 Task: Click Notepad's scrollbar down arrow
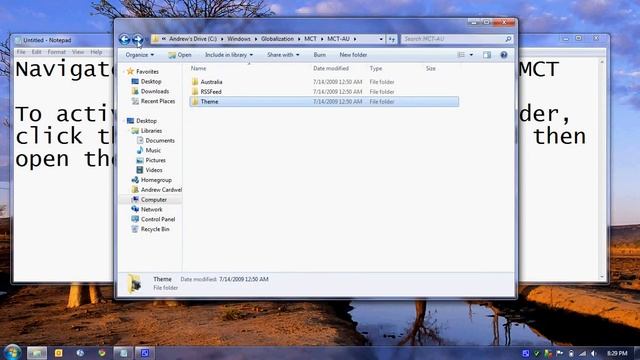click(602, 278)
